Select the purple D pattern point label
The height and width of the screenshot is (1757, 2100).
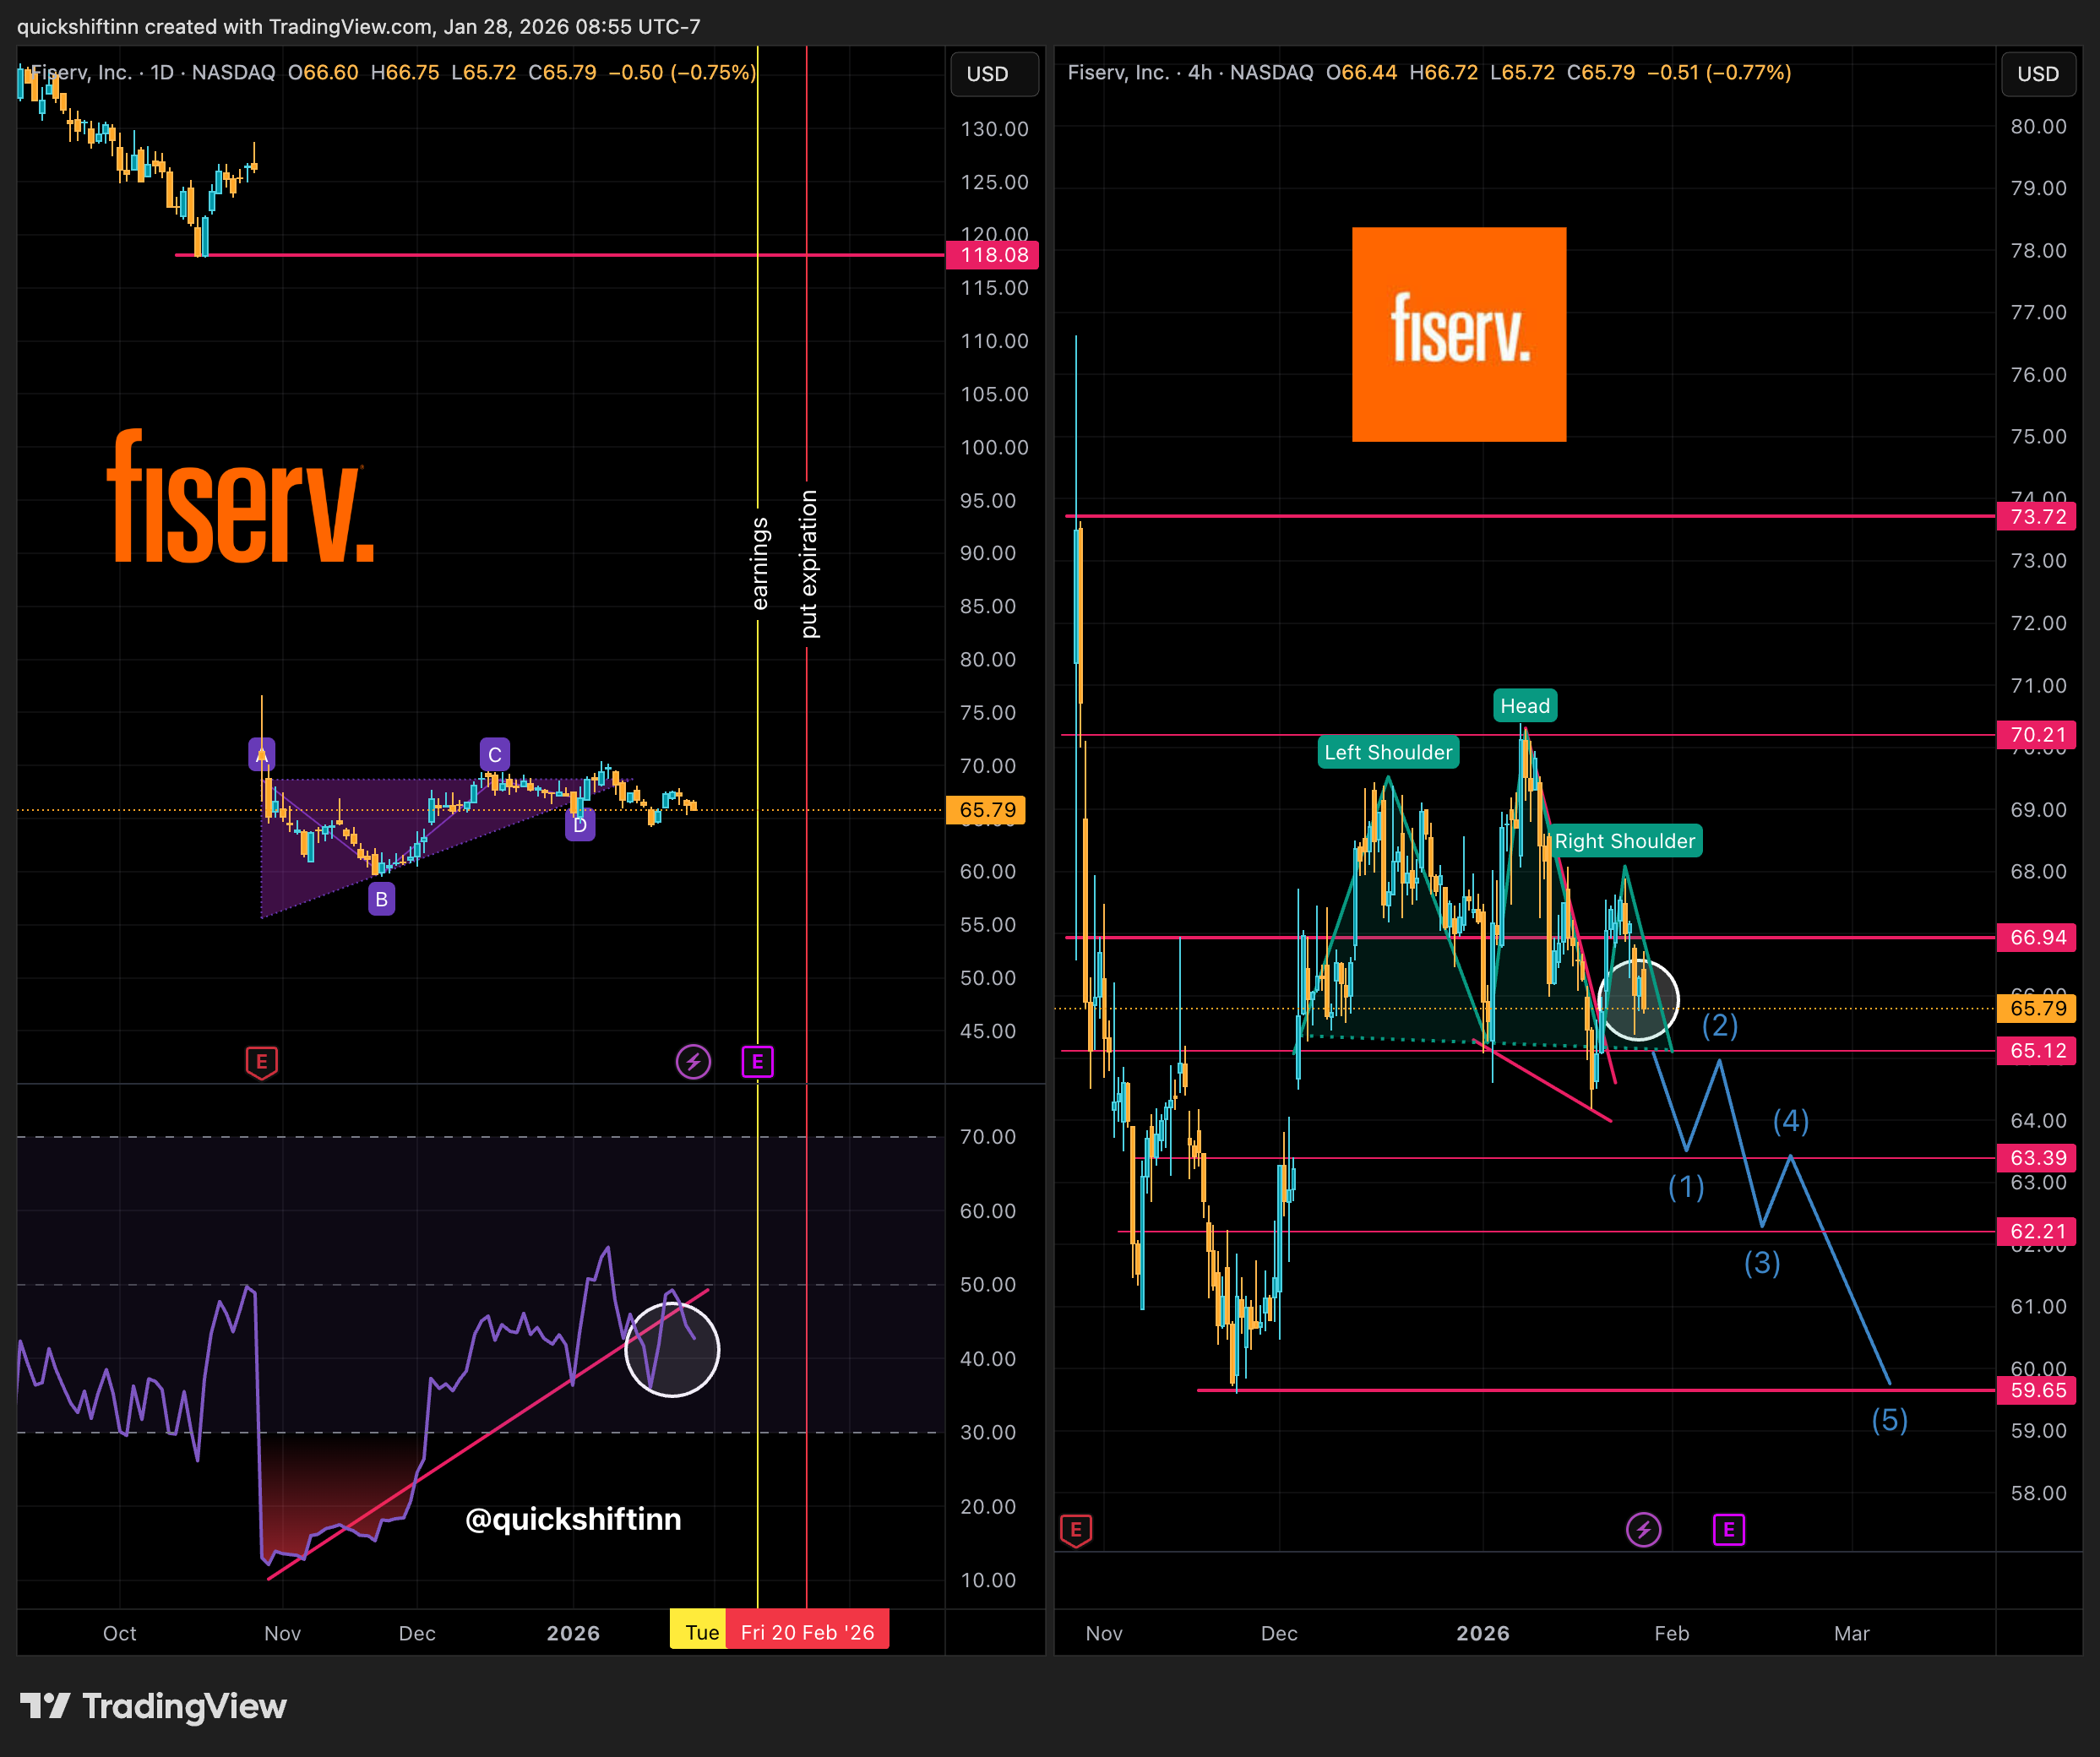pos(580,825)
